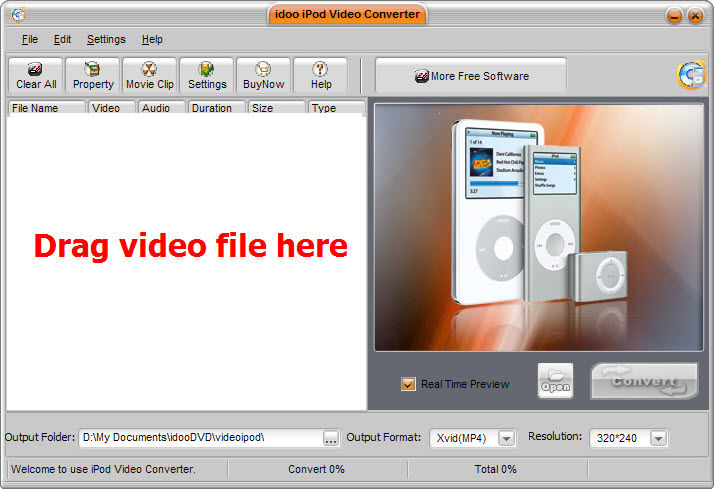Viewport: 714px width, 489px height.
Task: Click the Video column header
Action: coord(112,108)
